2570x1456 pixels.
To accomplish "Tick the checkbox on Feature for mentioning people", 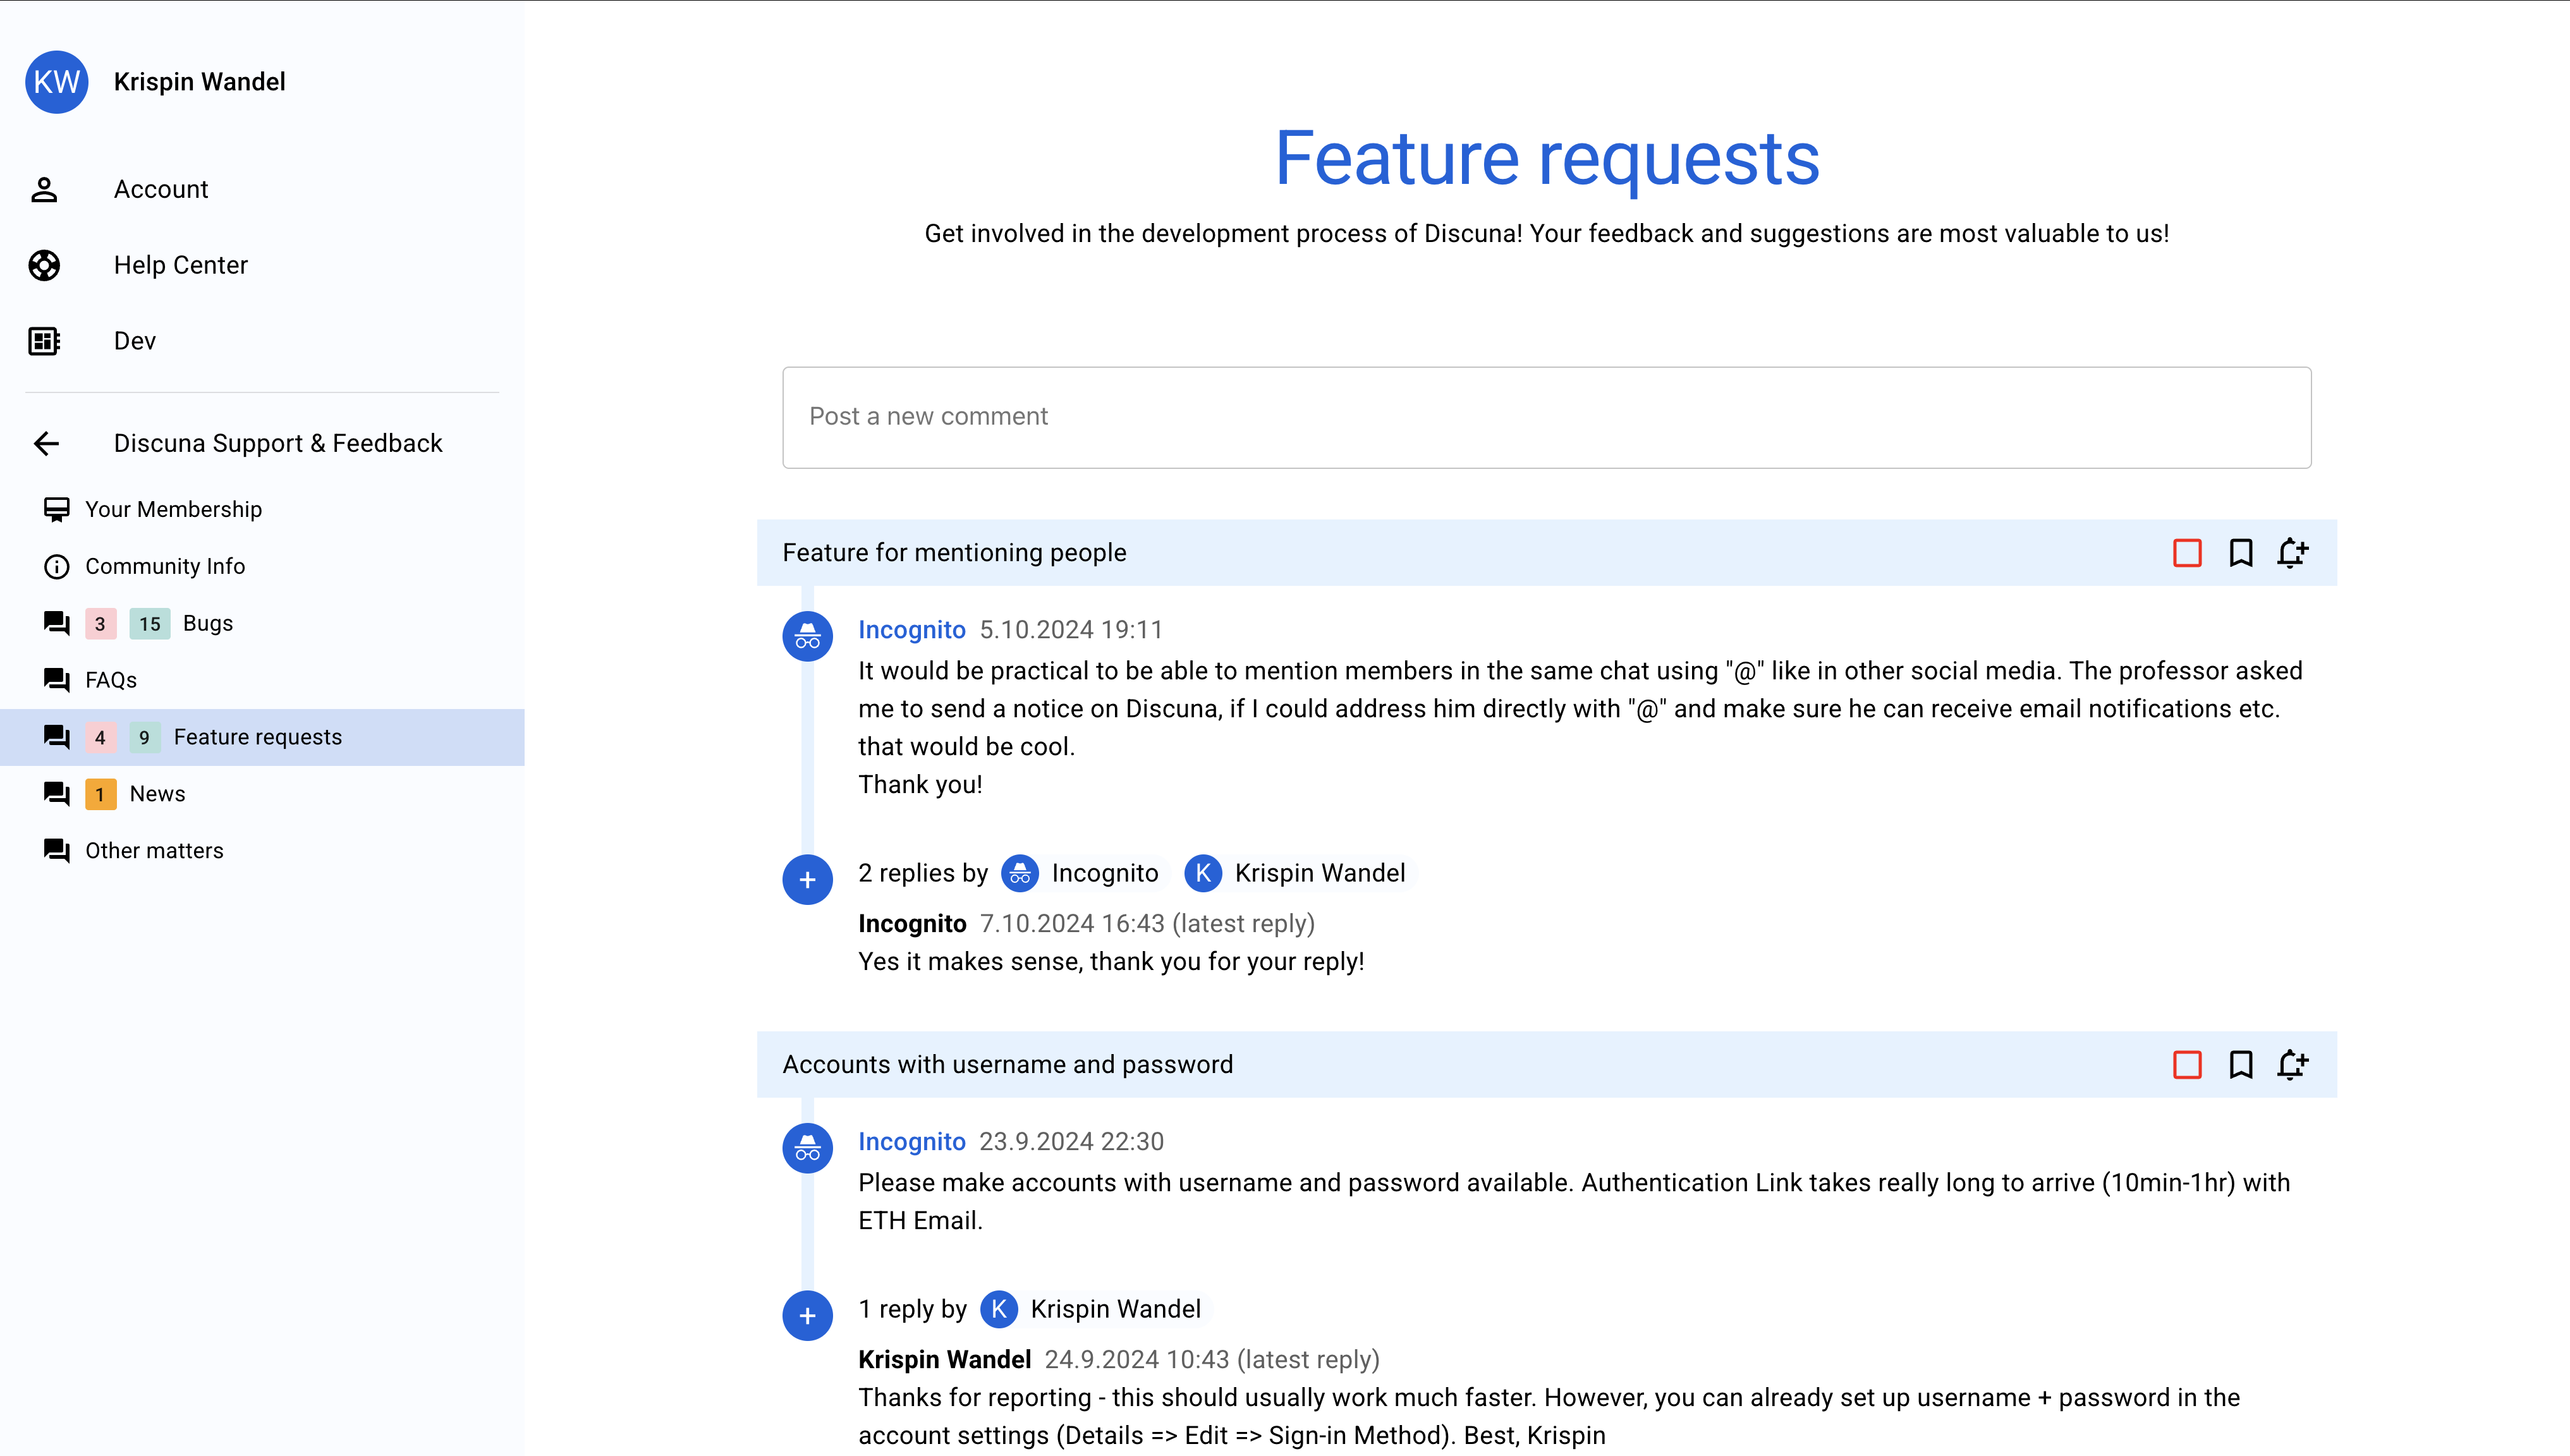I will 2187,553.
